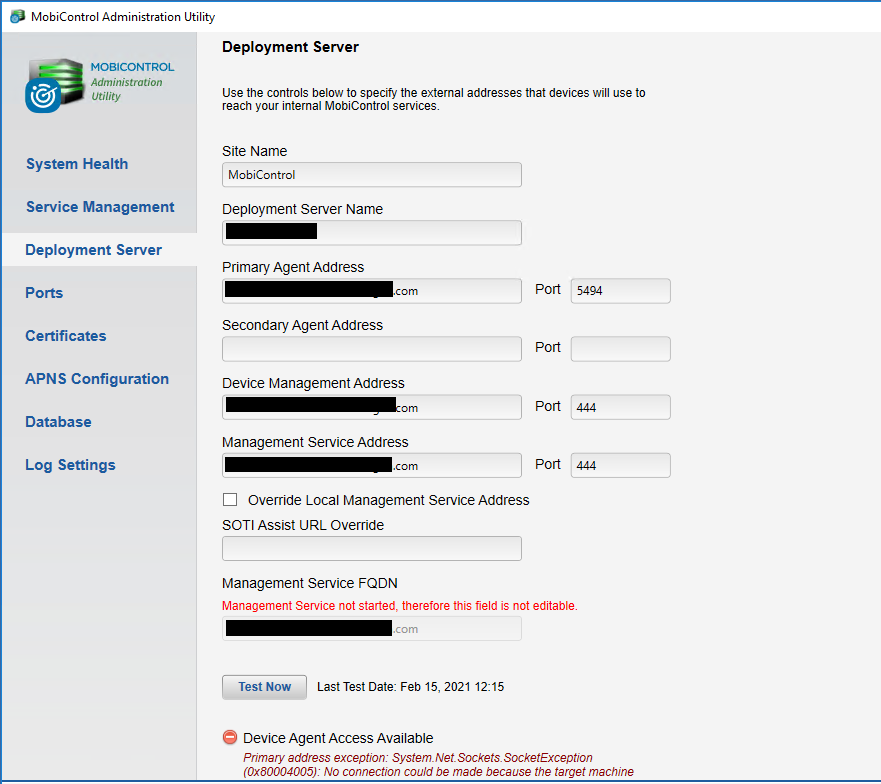Click the SOTI Assist URL Override field
This screenshot has height=784, width=881.
(371, 549)
